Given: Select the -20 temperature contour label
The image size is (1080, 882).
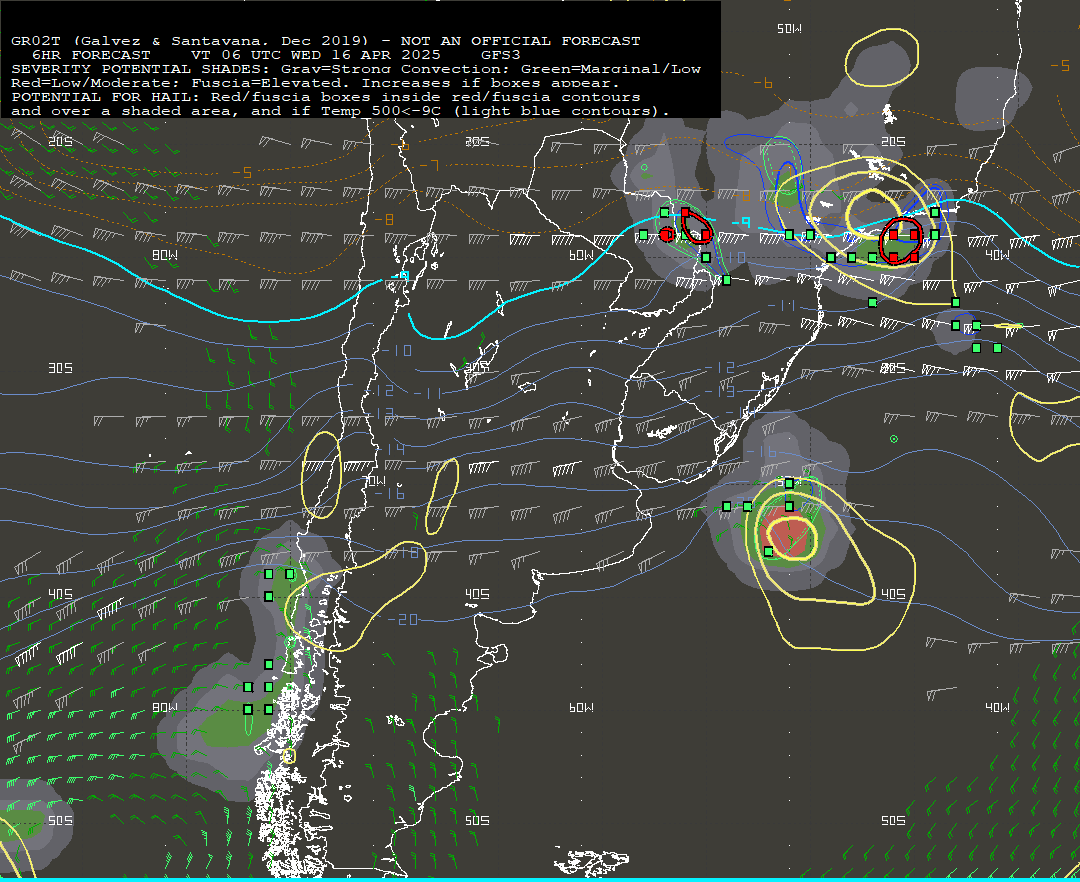Looking at the screenshot, I should click(x=403, y=620).
